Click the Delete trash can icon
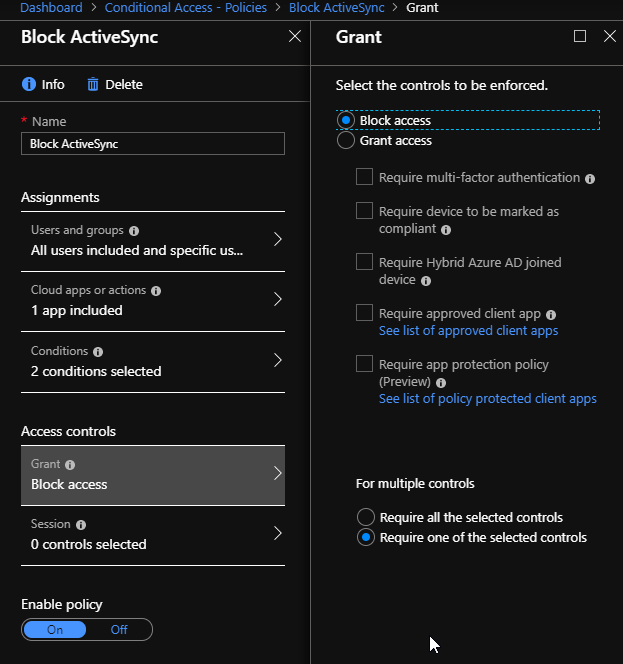Screen dimensions: 623x664 93,84
